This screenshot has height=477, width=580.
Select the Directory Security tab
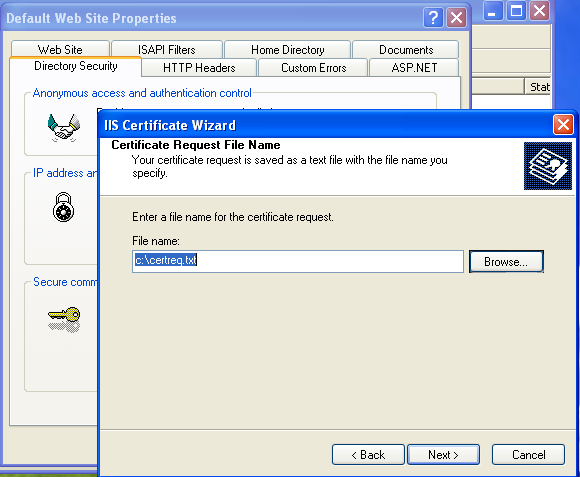point(75,66)
